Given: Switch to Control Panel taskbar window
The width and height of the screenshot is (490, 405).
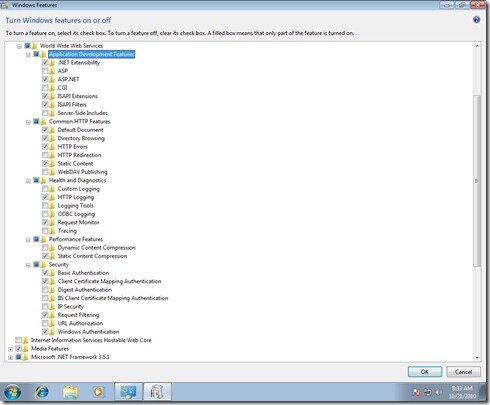Looking at the screenshot, I should point(128,392).
